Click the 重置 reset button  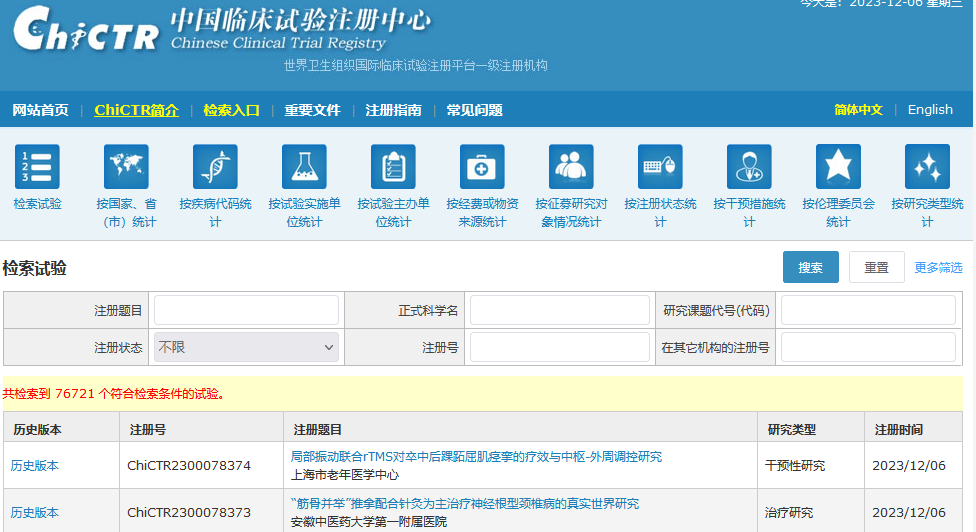click(x=876, y=268)
